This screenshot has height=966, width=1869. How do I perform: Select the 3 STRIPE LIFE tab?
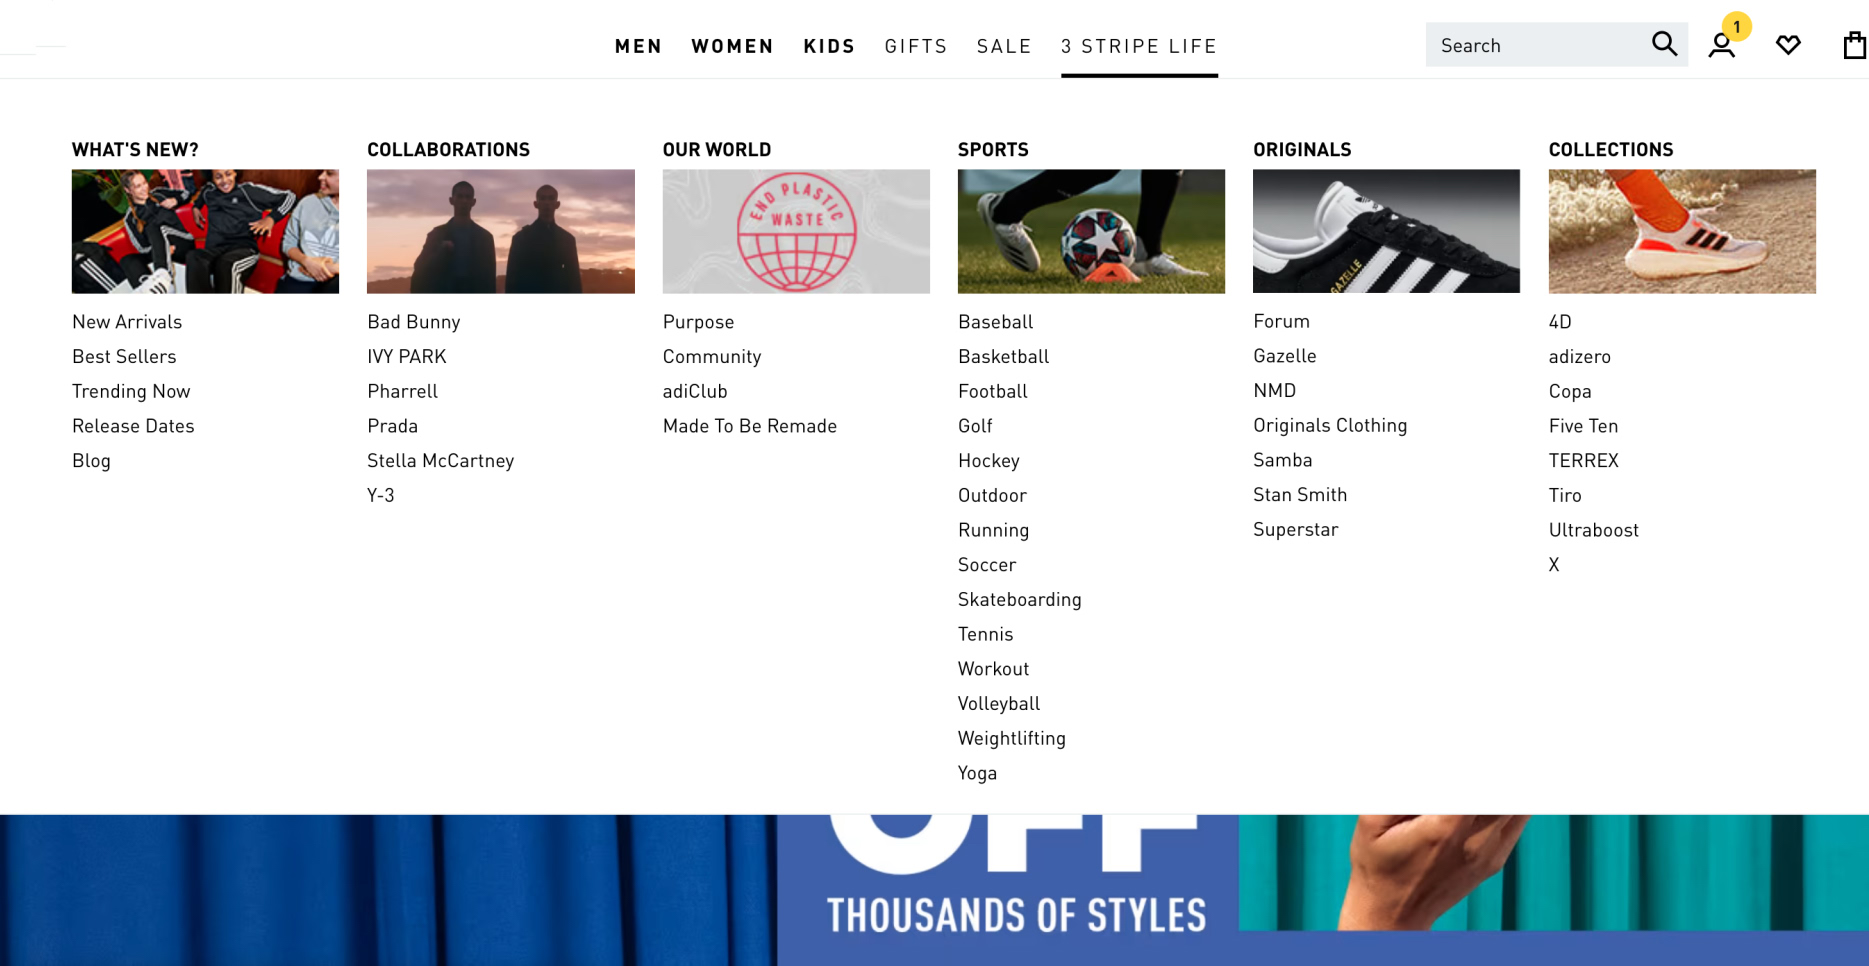point(1138,46)
